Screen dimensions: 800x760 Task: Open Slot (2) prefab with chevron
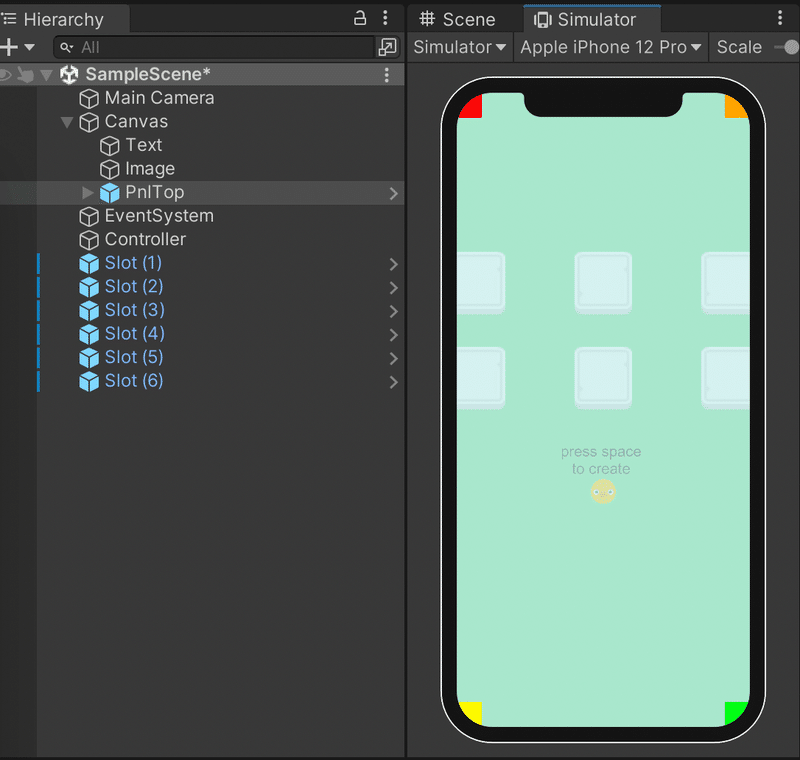393,288
